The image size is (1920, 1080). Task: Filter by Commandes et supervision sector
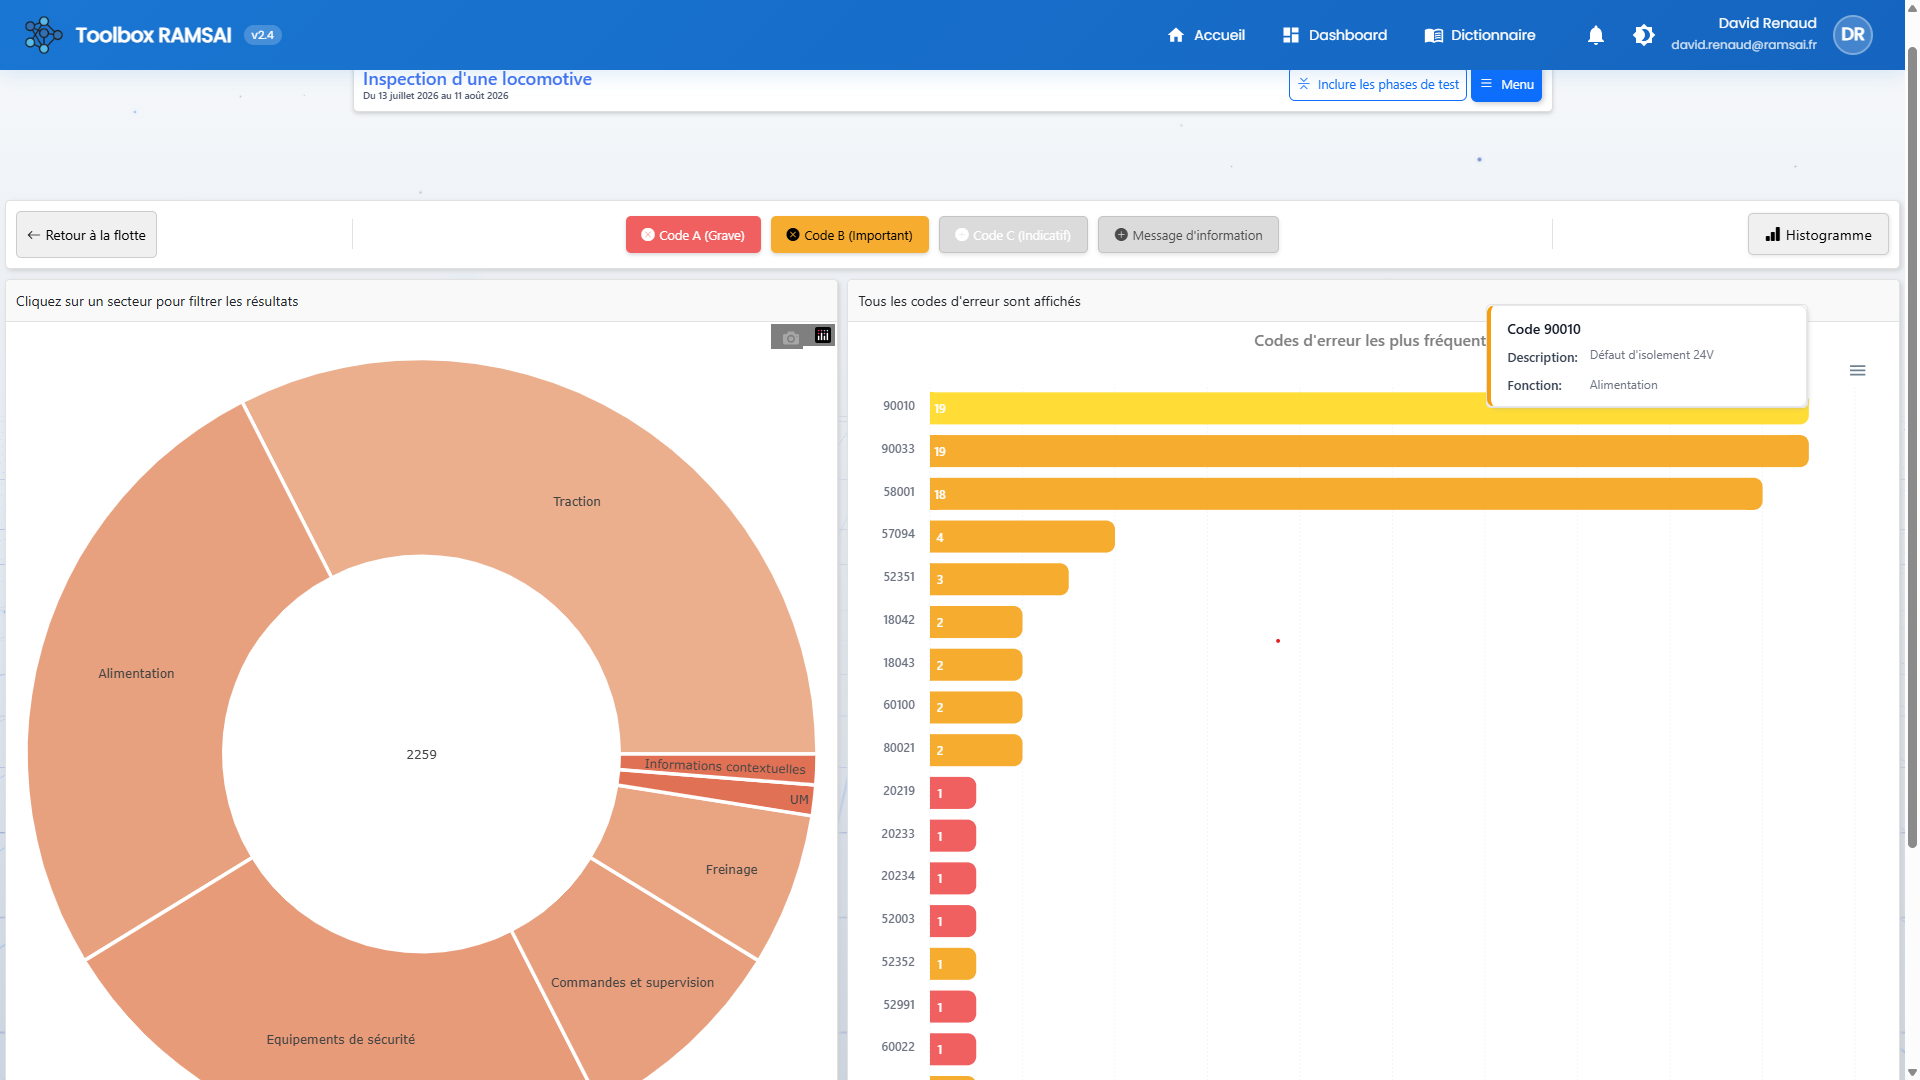click(632, 983)
